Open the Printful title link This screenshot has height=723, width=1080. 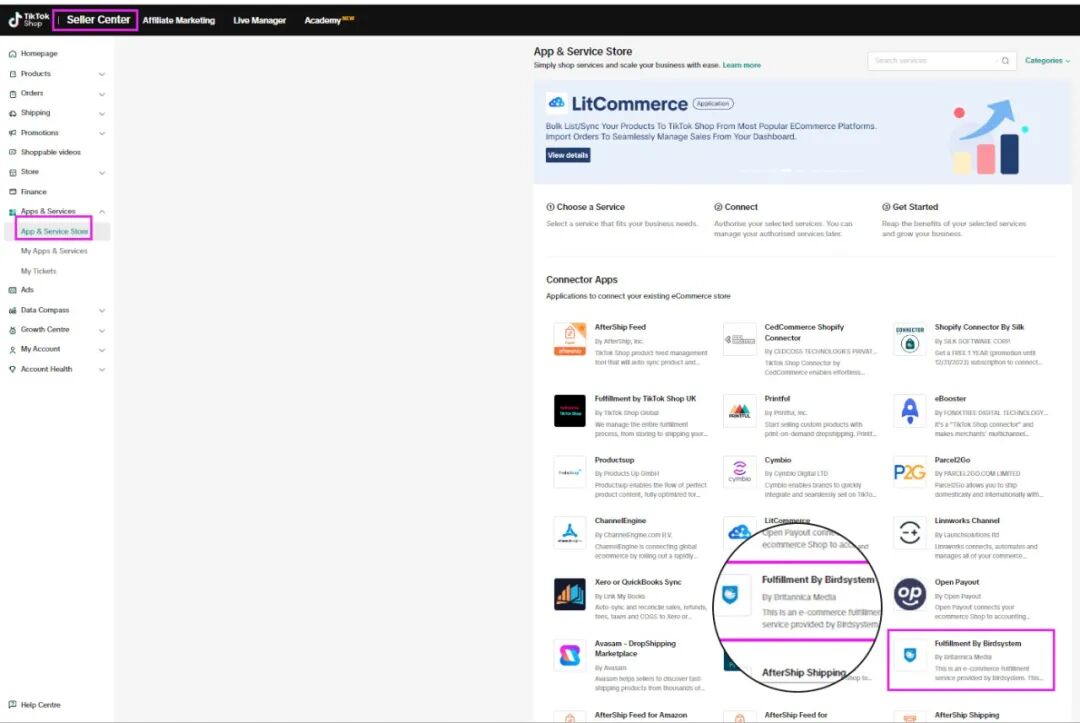pos(777,399)
